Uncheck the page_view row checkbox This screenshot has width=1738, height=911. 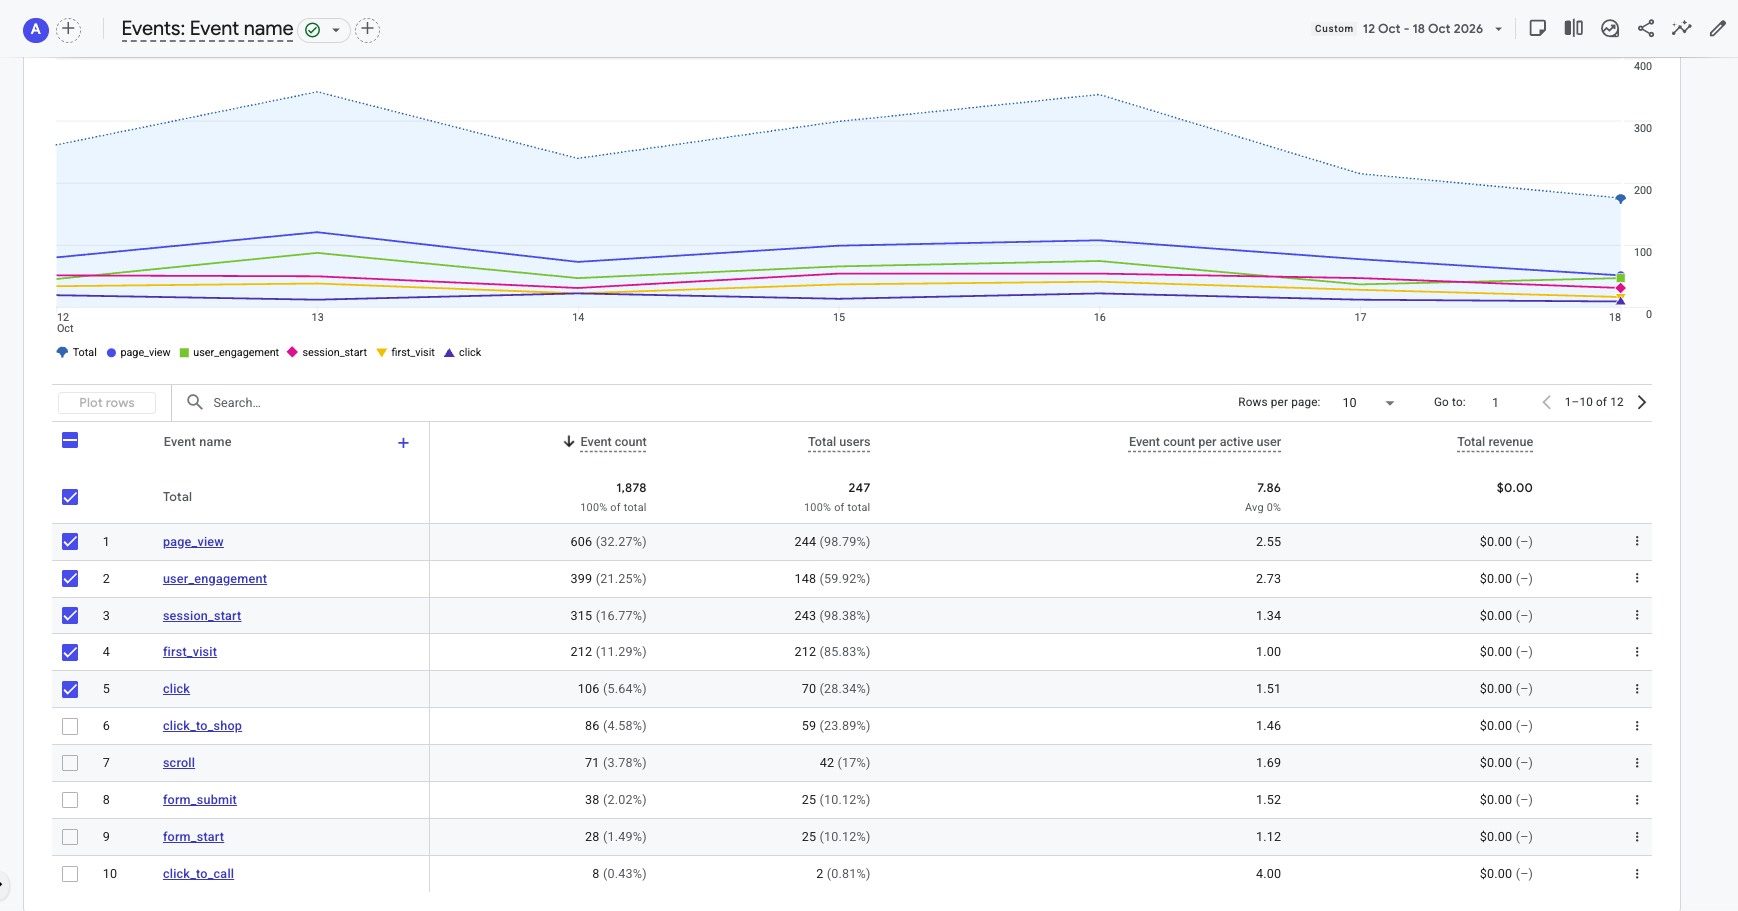70,542
